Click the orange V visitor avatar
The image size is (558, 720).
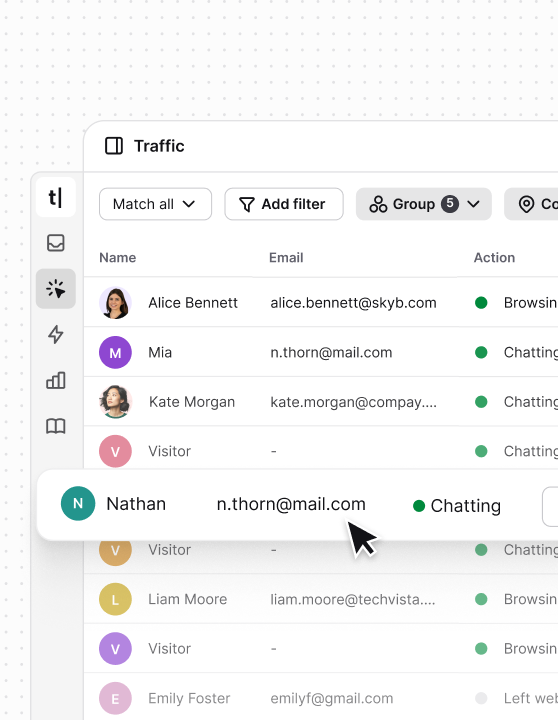pyautogui.click(x=115, y=550)
